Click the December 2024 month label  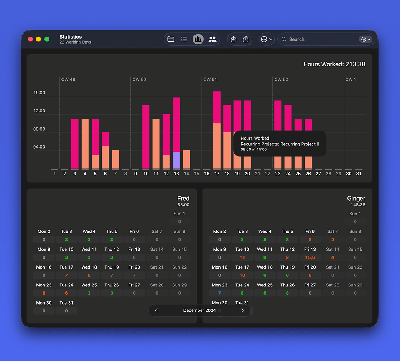[199, 310]
